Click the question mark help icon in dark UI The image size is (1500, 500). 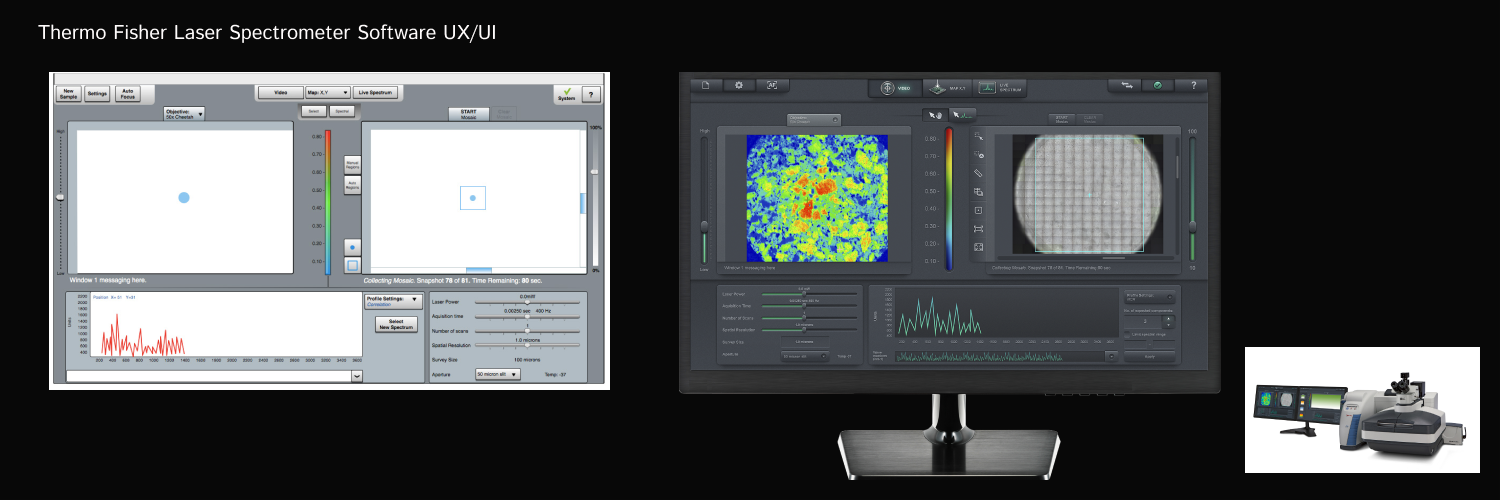(x=1192, y=86)
